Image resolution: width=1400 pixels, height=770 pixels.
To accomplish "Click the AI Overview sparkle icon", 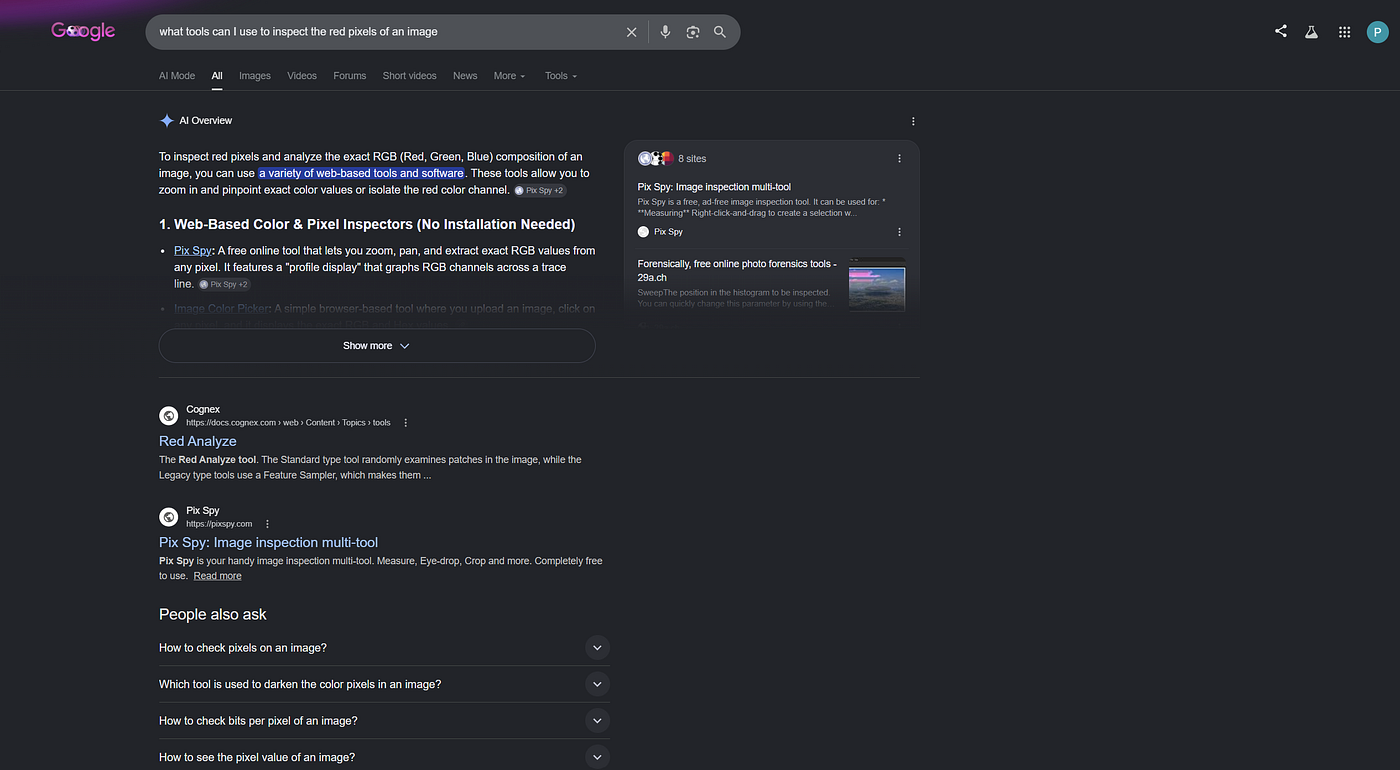I will (167, 121).
